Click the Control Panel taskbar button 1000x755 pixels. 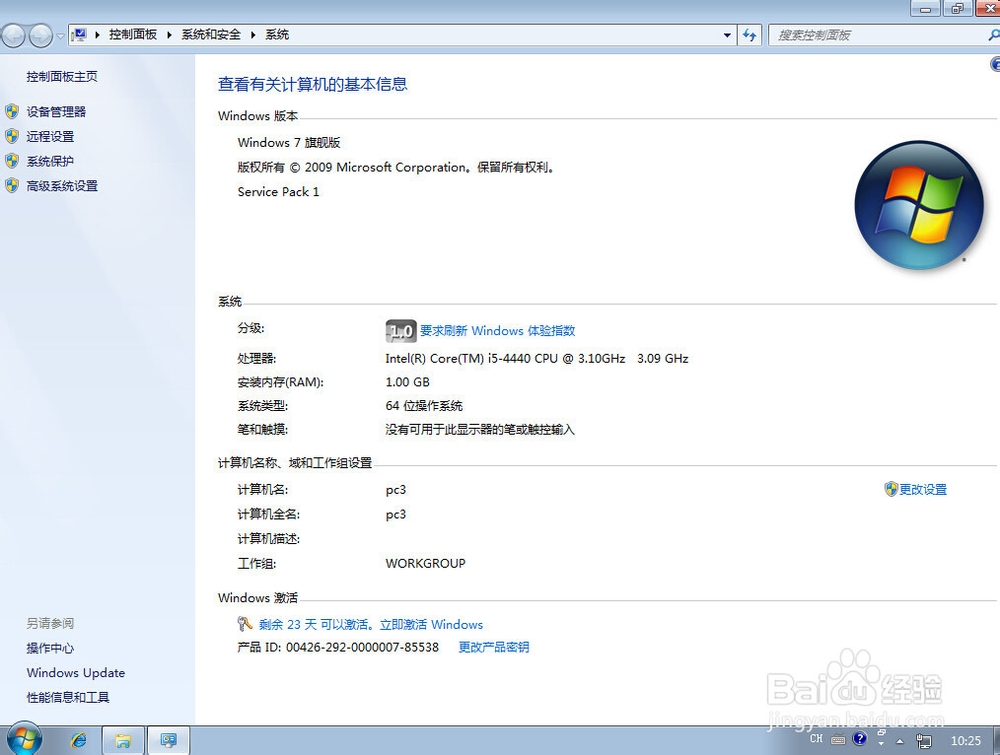(x=168, y=740)
